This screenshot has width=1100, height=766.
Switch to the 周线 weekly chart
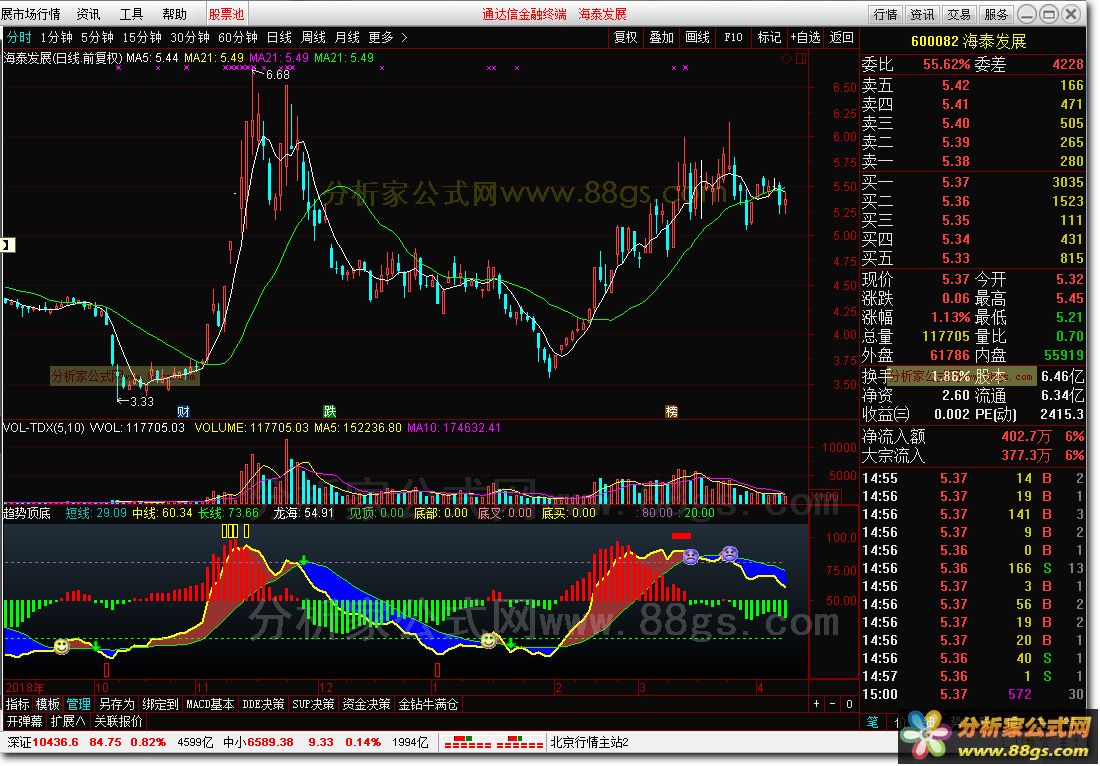tap(313, 37)
